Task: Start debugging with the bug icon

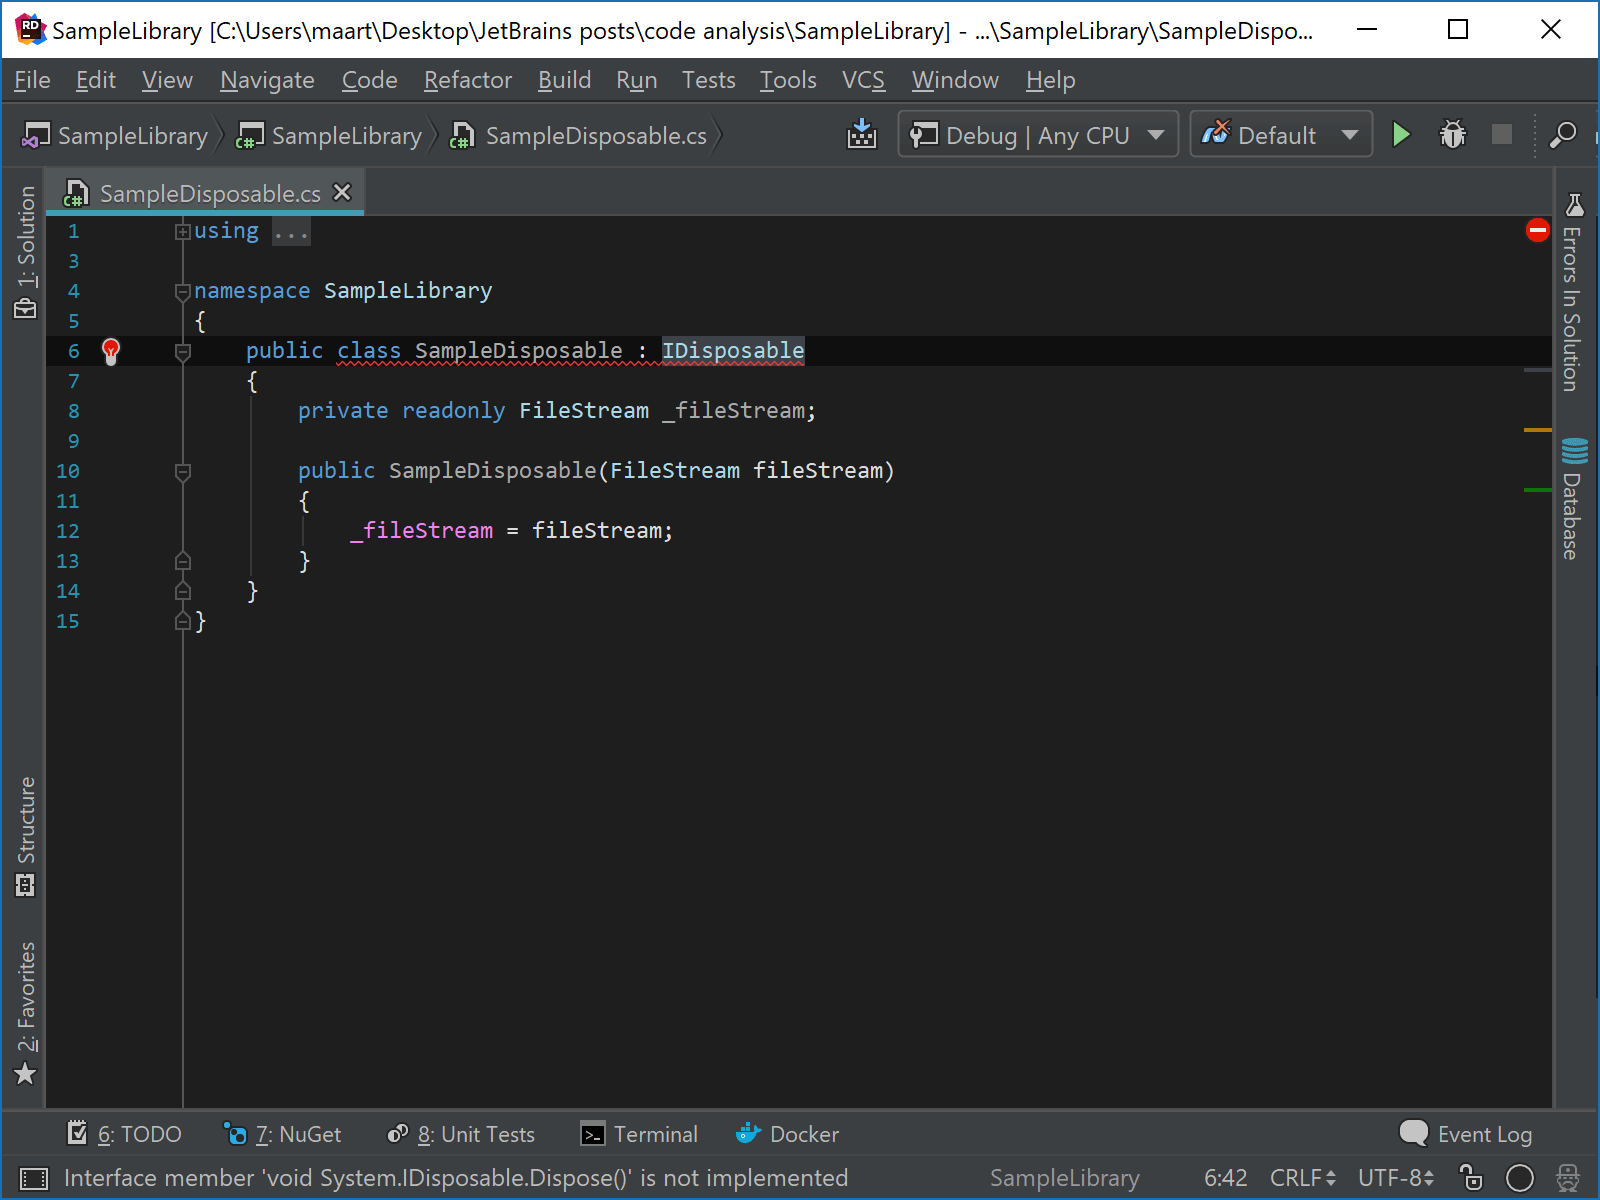Action: pyautogui.click(x=1452, y=134)
